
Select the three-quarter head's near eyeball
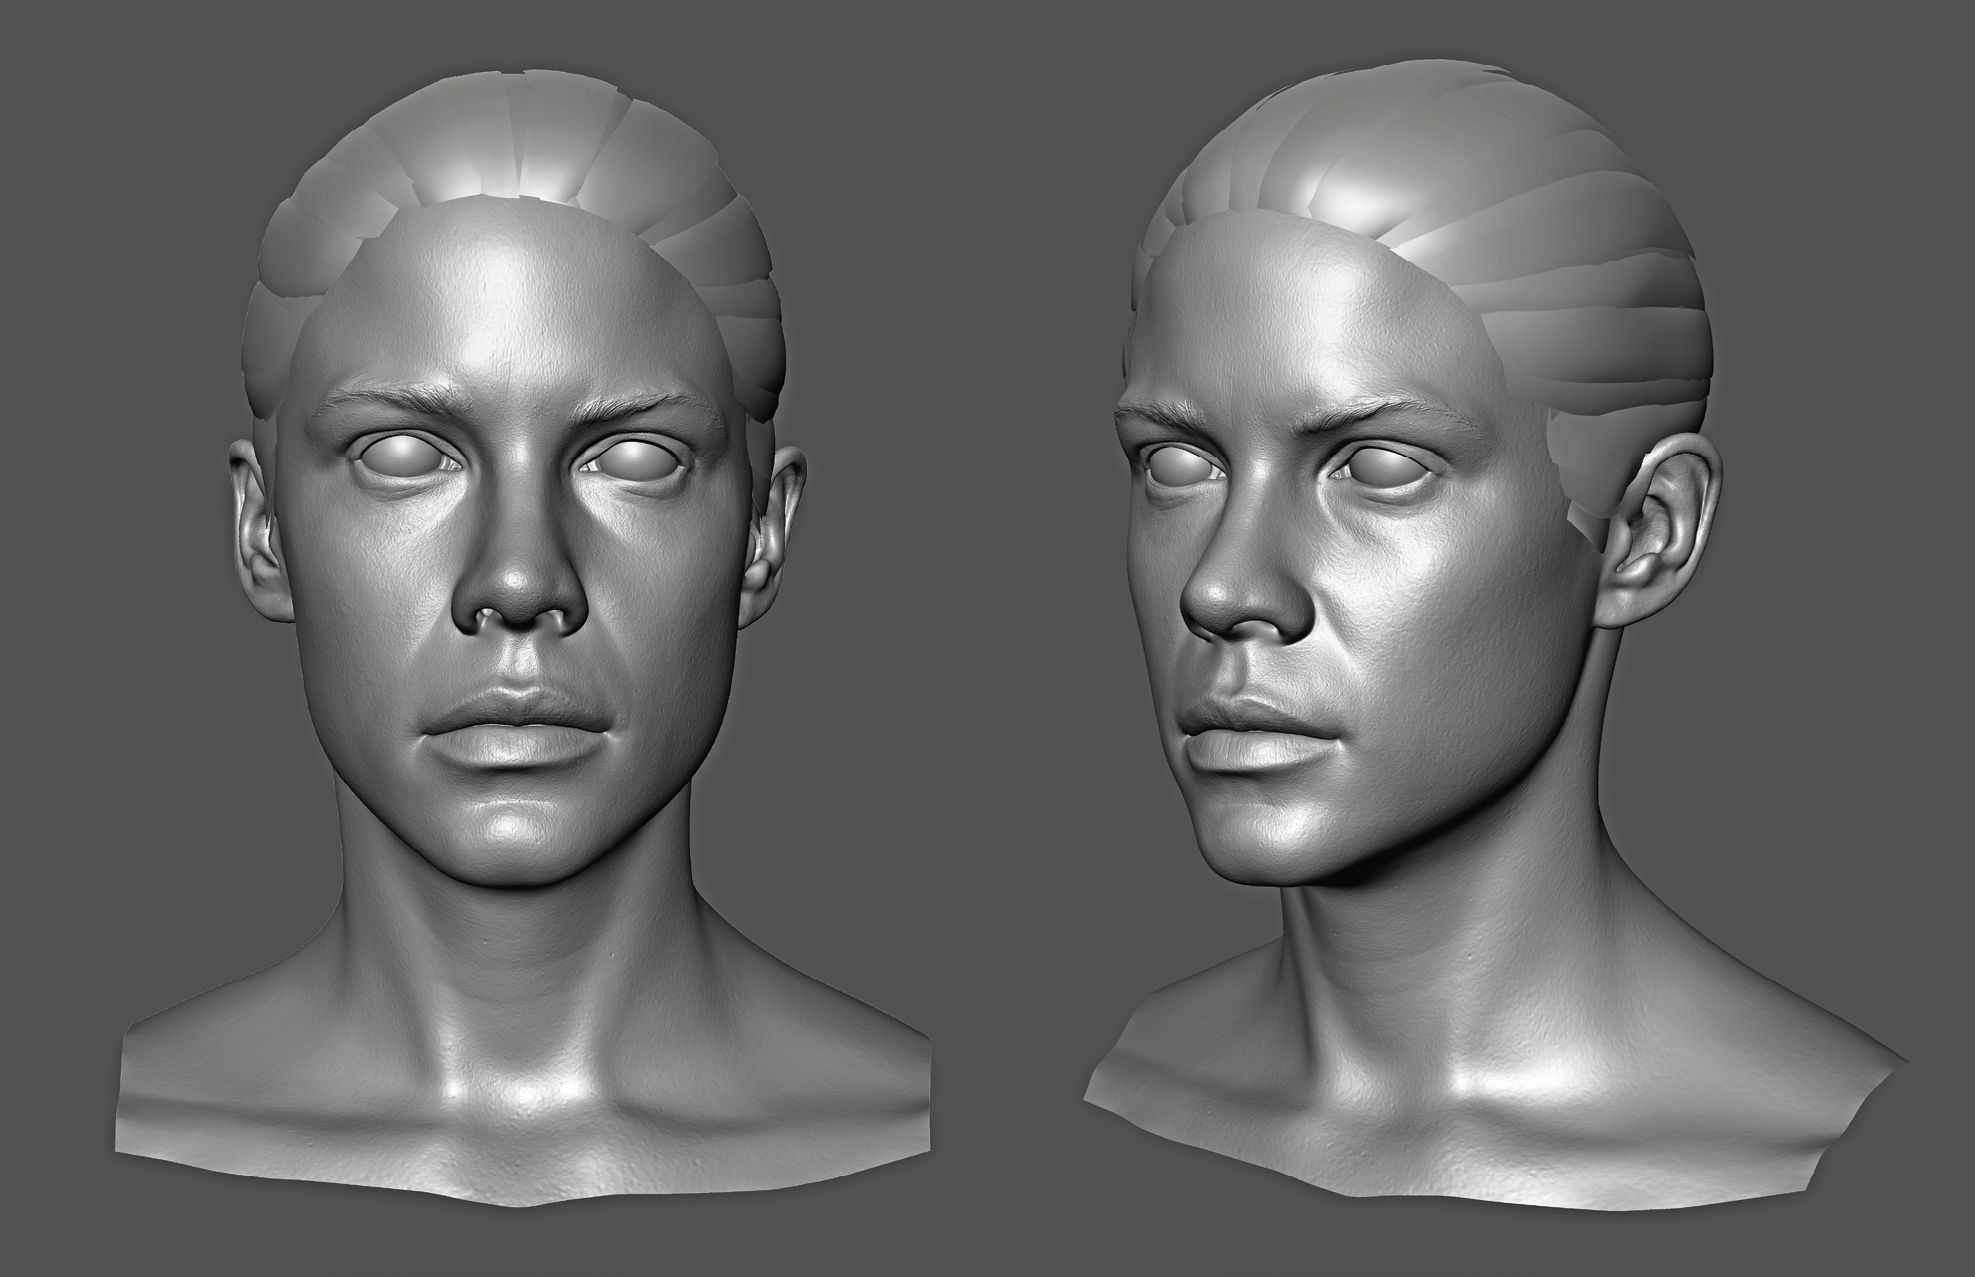1387,465
